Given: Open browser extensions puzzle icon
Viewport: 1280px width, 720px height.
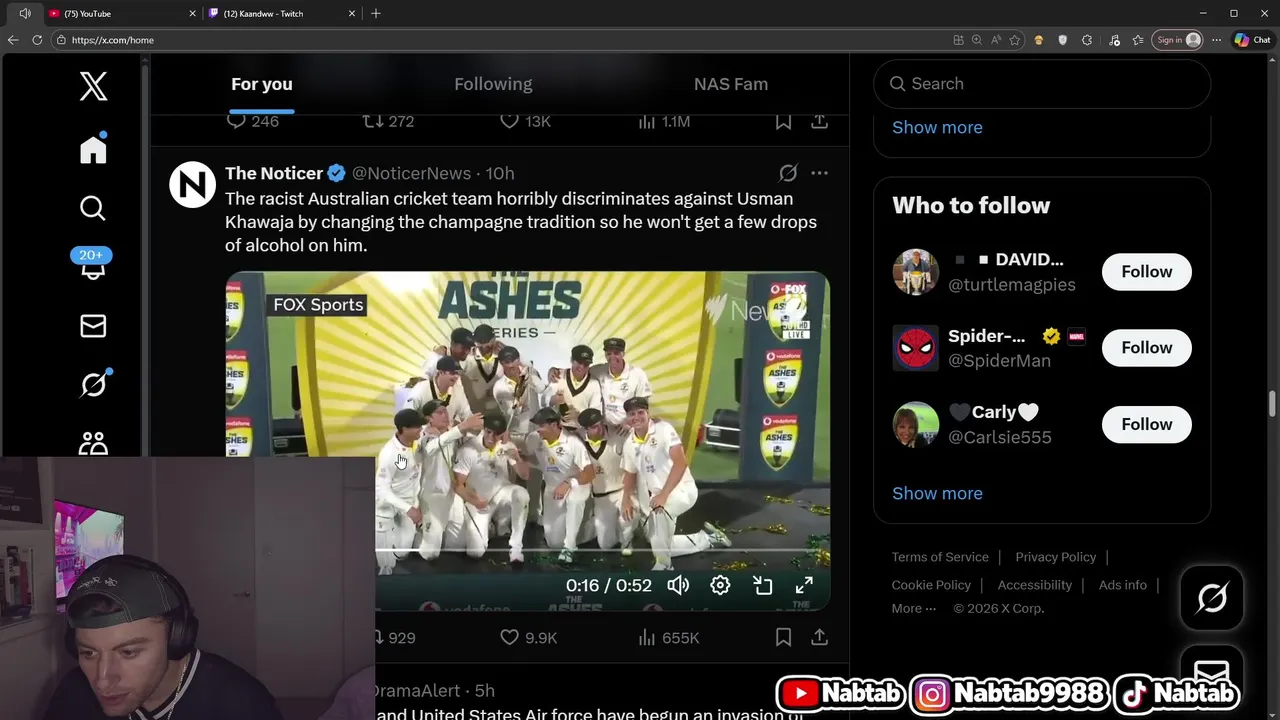Looking at the screenshot, I should point(1087,40).
